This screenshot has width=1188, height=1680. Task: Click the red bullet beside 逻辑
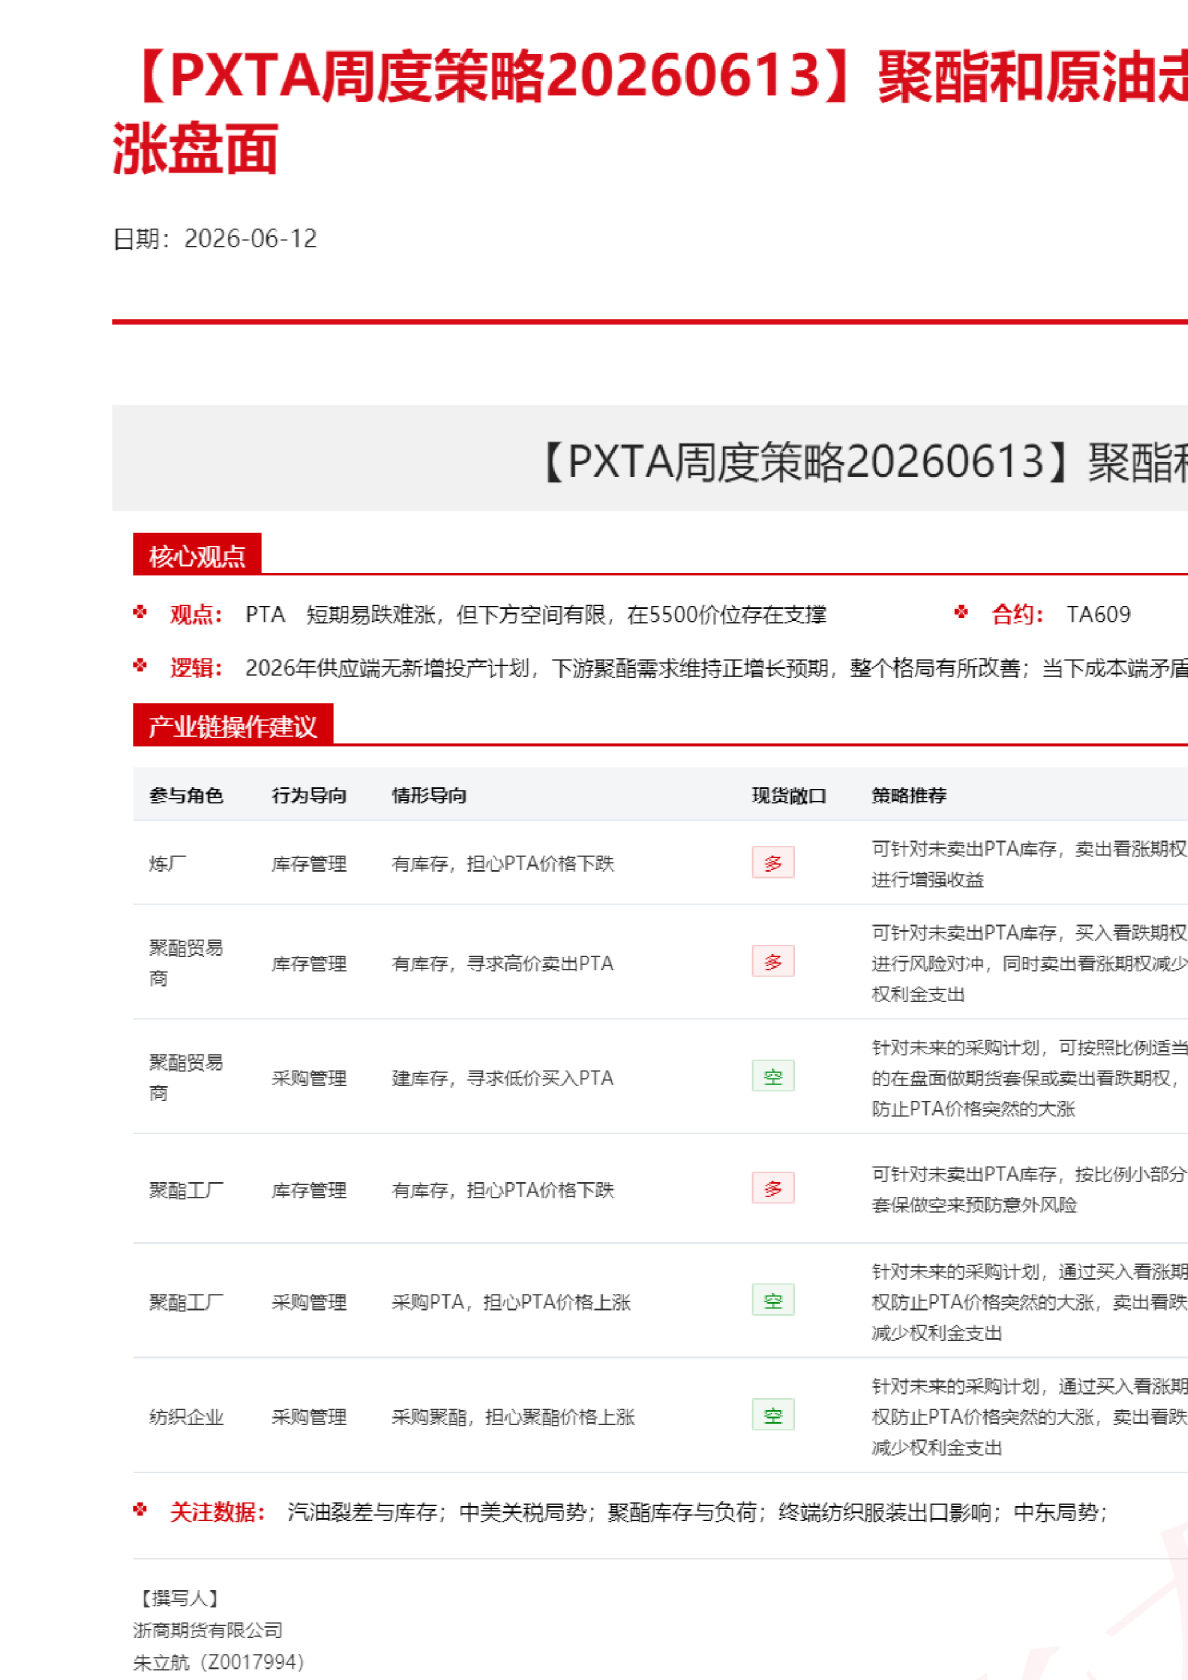[x=140, y=665]
